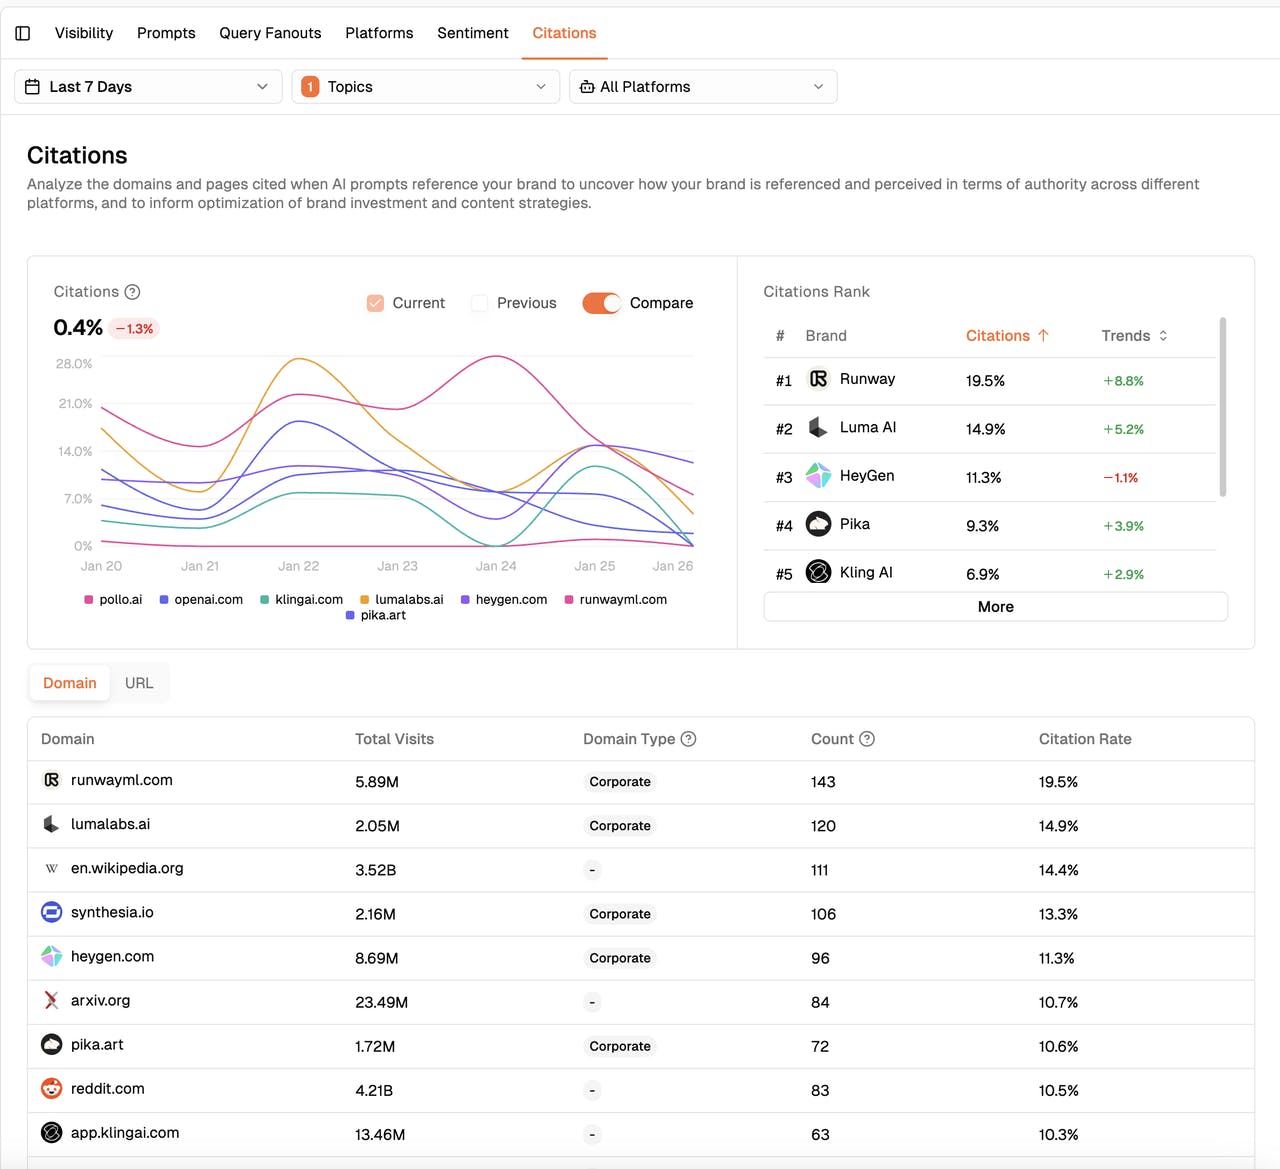Open the Platforms tab
1280x1169 pixels.
379,33
